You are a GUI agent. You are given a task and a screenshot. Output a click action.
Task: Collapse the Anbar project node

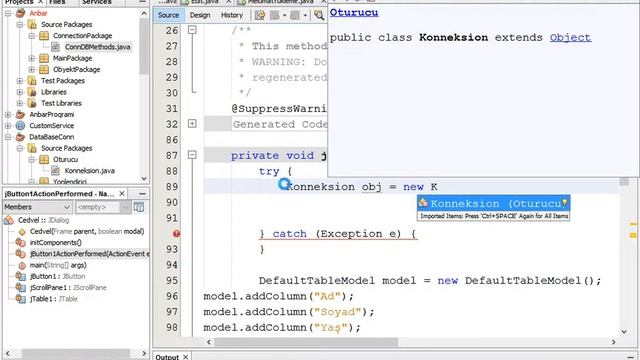pyautogui.click(x=8, y=13)
